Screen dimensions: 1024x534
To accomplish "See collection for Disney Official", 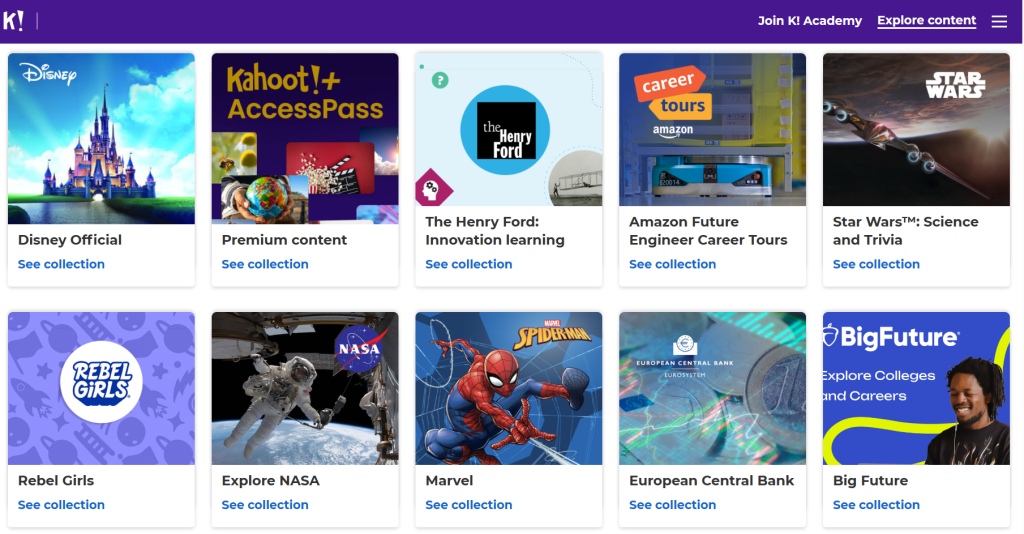I will pos(61,264).
